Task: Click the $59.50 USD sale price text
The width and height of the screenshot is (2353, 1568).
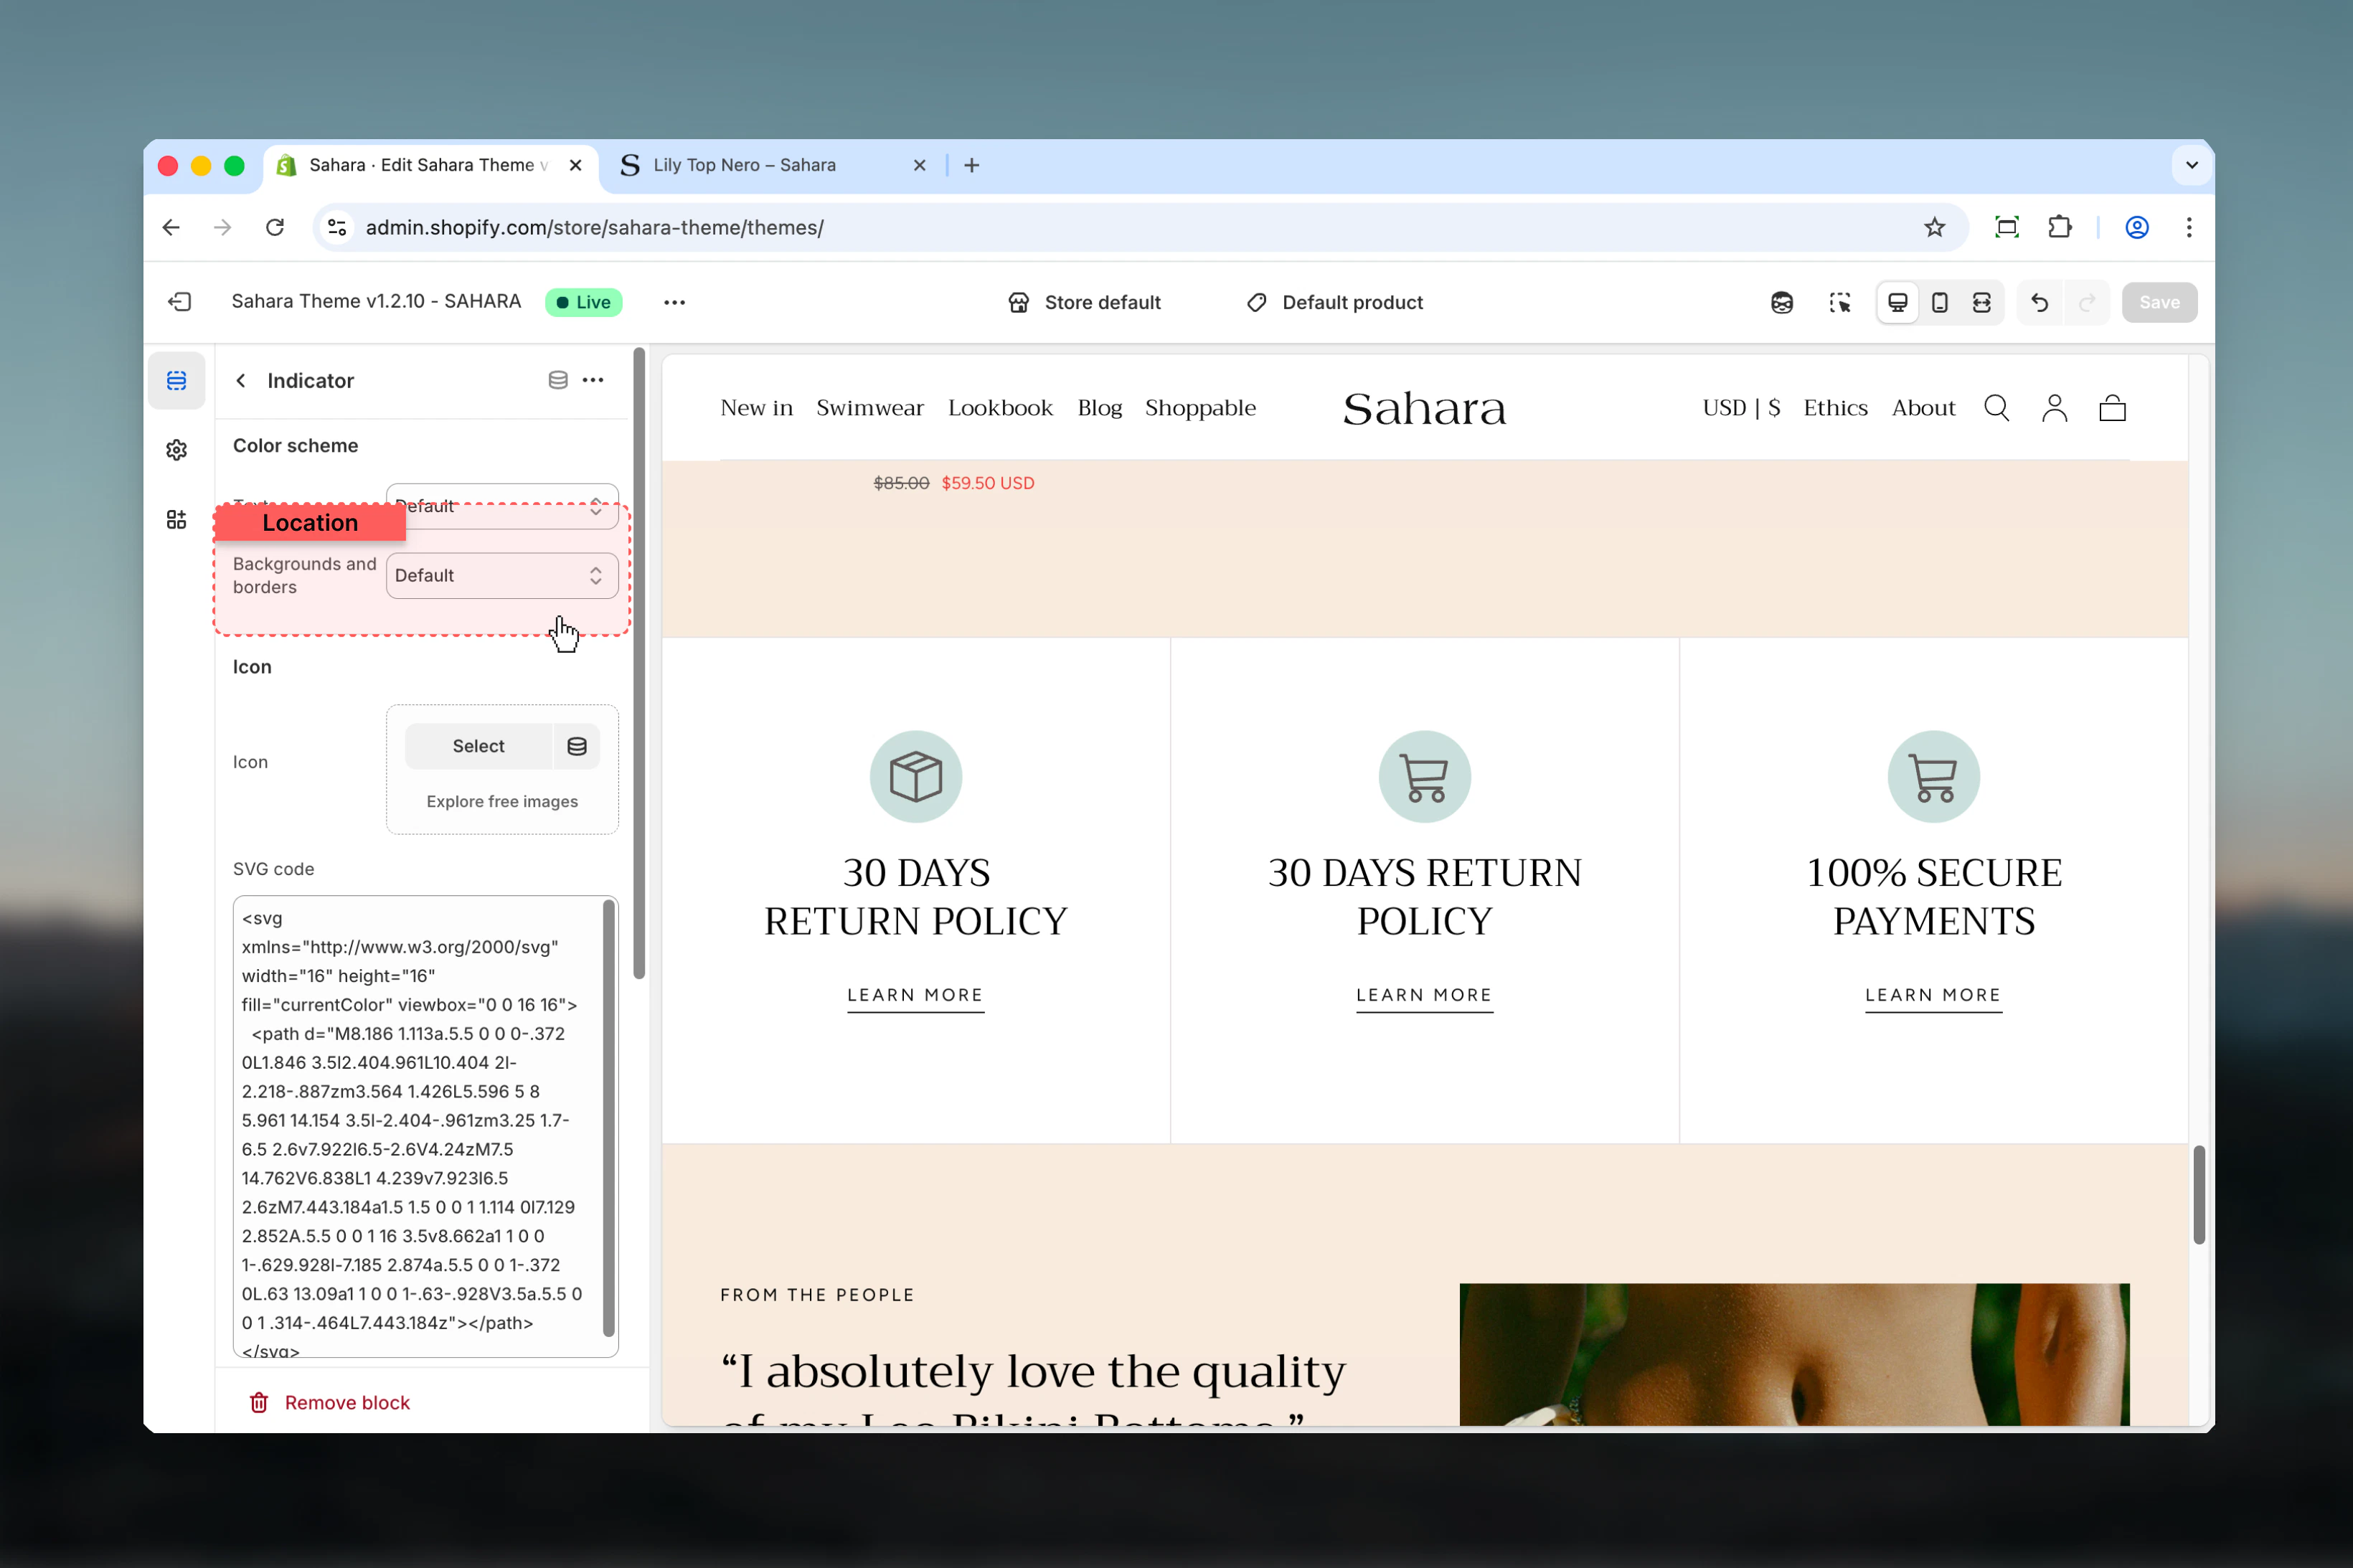Action: click(x=987, y=483)
